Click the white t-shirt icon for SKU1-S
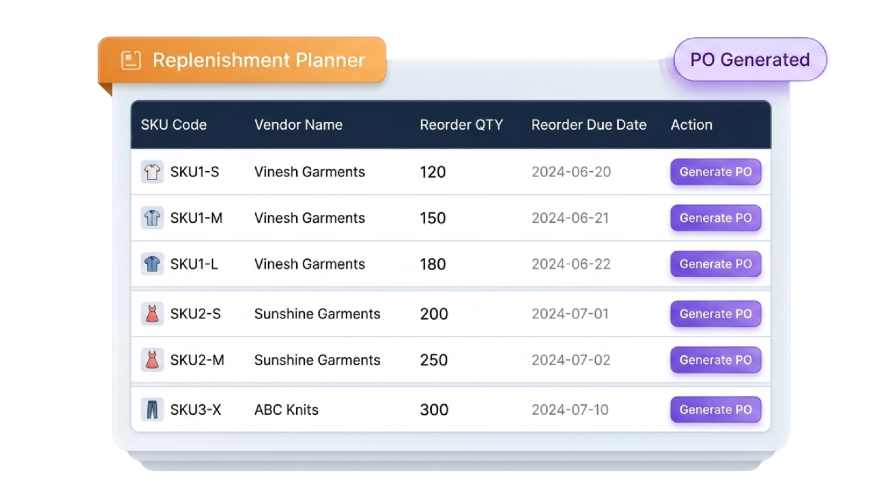 (152, 172)
